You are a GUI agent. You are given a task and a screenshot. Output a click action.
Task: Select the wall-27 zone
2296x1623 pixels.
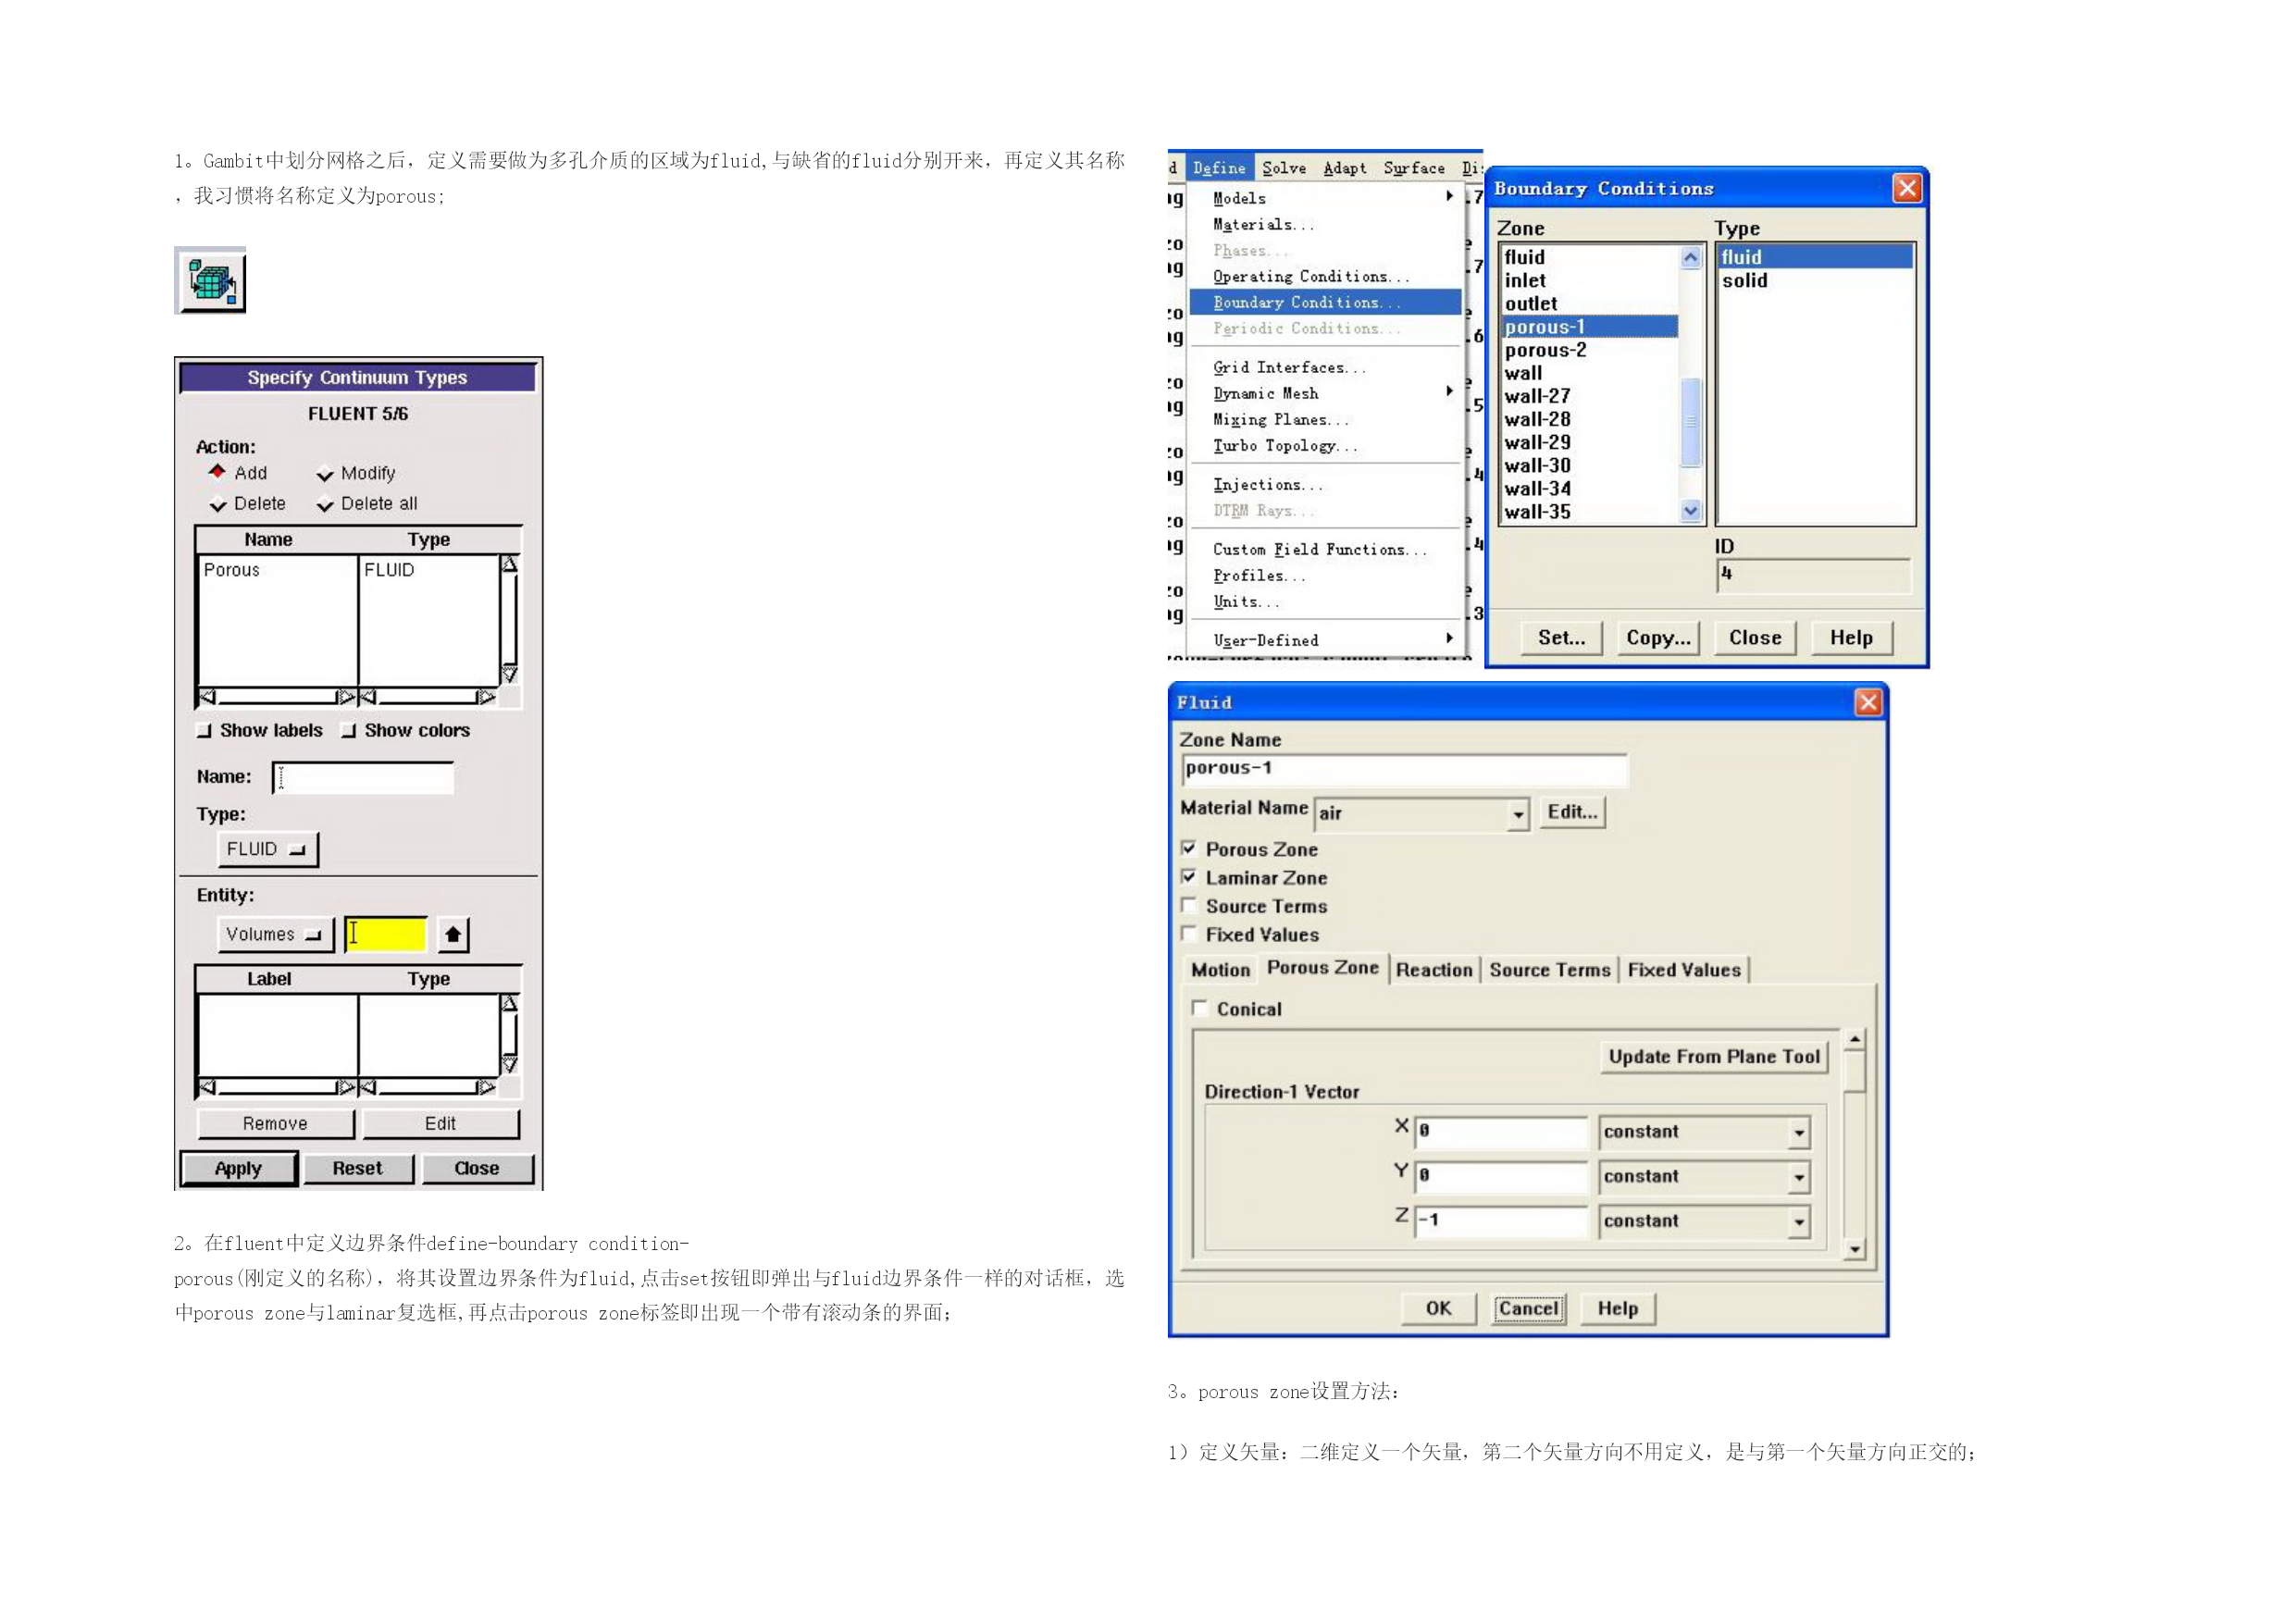click(x=1590, y=396)
